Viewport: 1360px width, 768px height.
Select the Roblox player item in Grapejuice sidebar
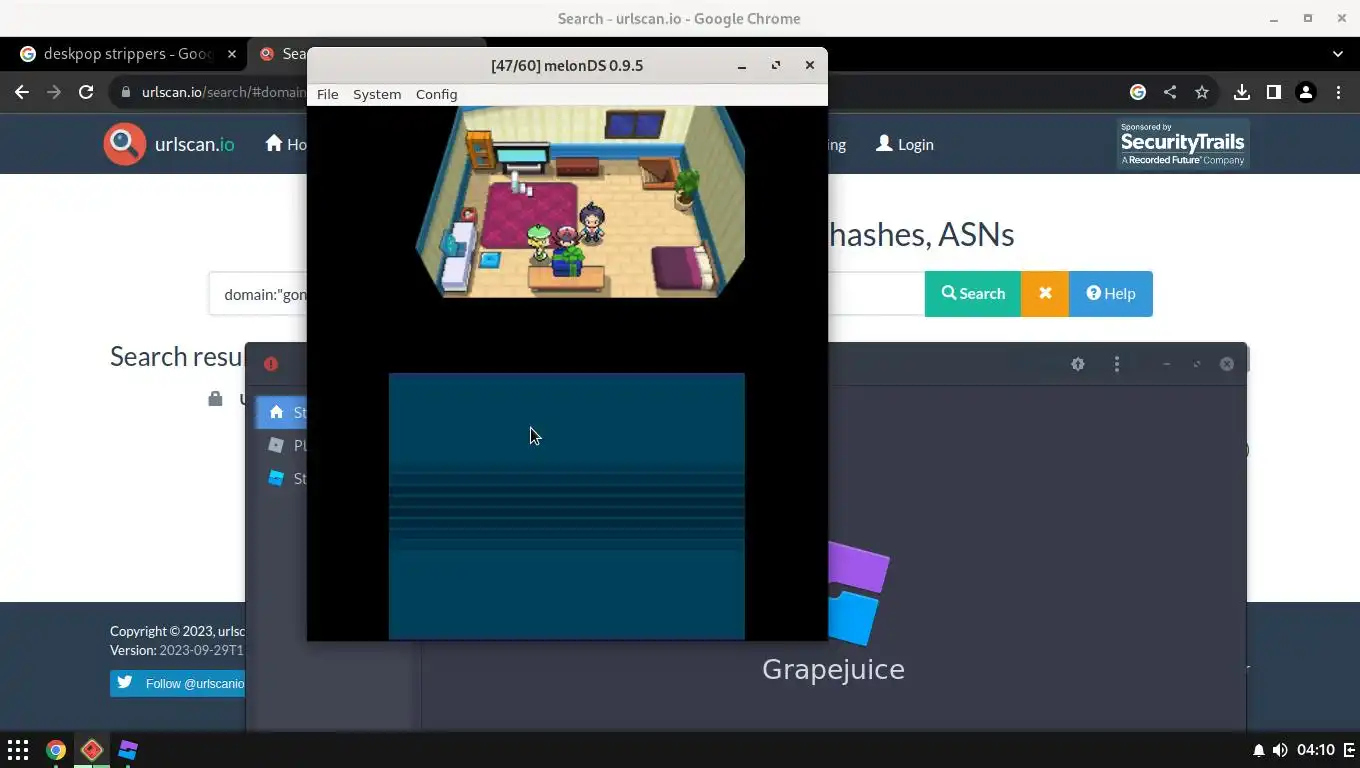pos(282,445)
